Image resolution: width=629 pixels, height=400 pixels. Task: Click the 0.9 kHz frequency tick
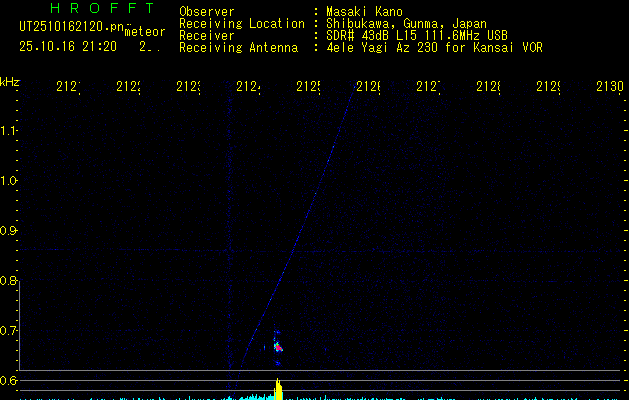(10, 231)
